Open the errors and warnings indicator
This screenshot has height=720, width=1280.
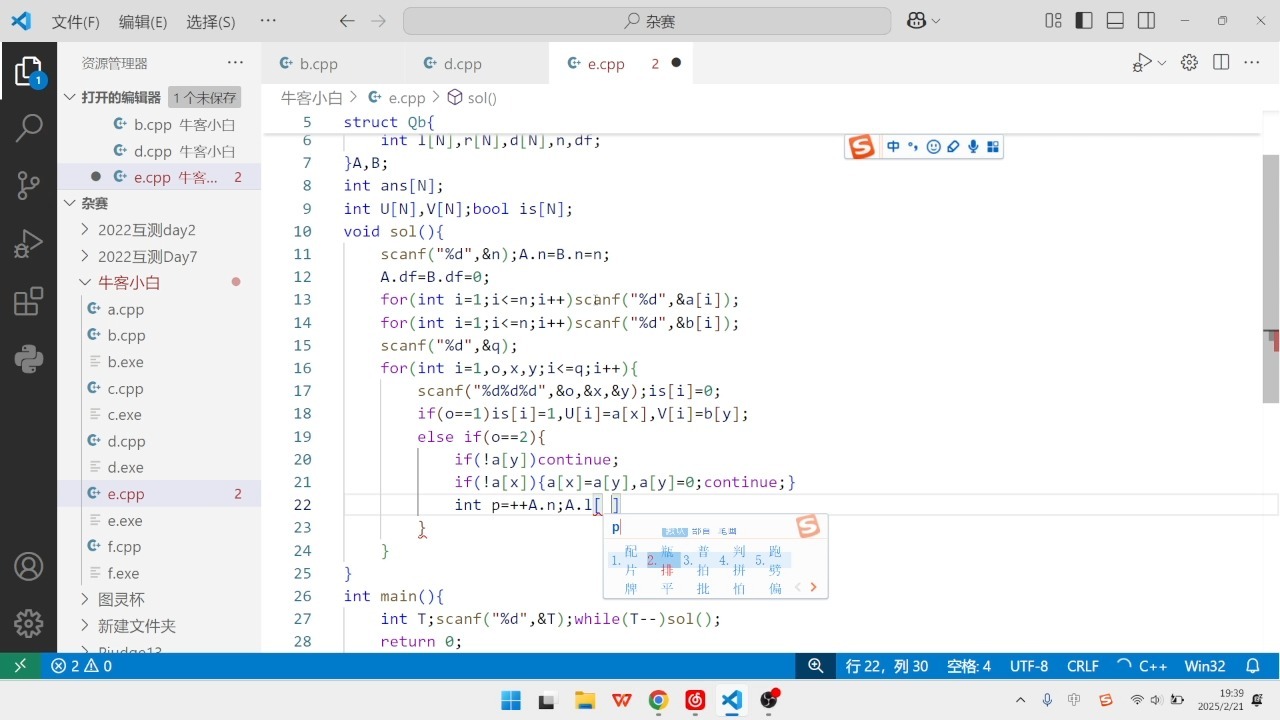tap(81, 666)
